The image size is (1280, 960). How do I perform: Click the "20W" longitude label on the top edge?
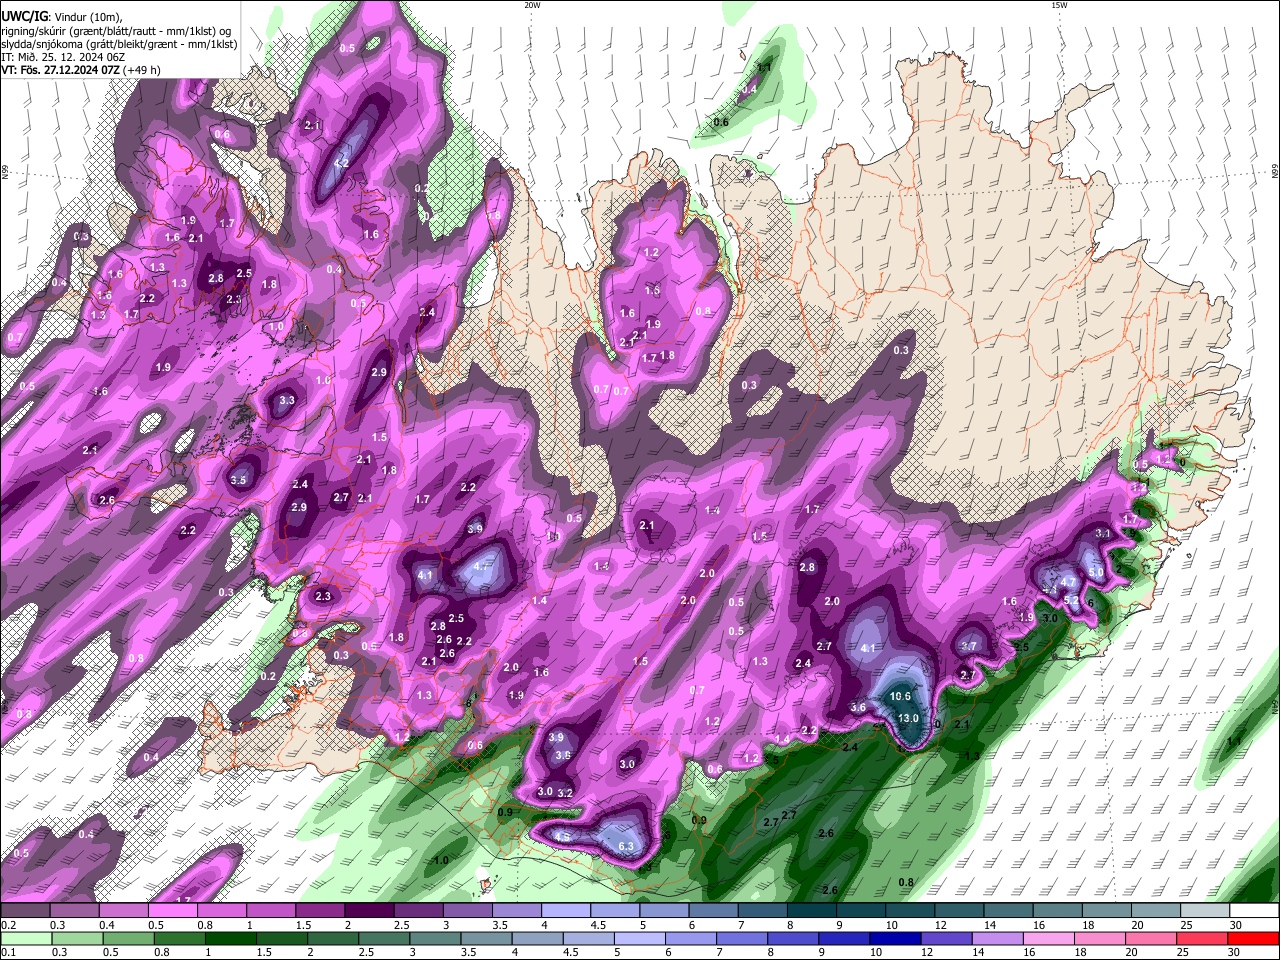(x=532, y=5)
